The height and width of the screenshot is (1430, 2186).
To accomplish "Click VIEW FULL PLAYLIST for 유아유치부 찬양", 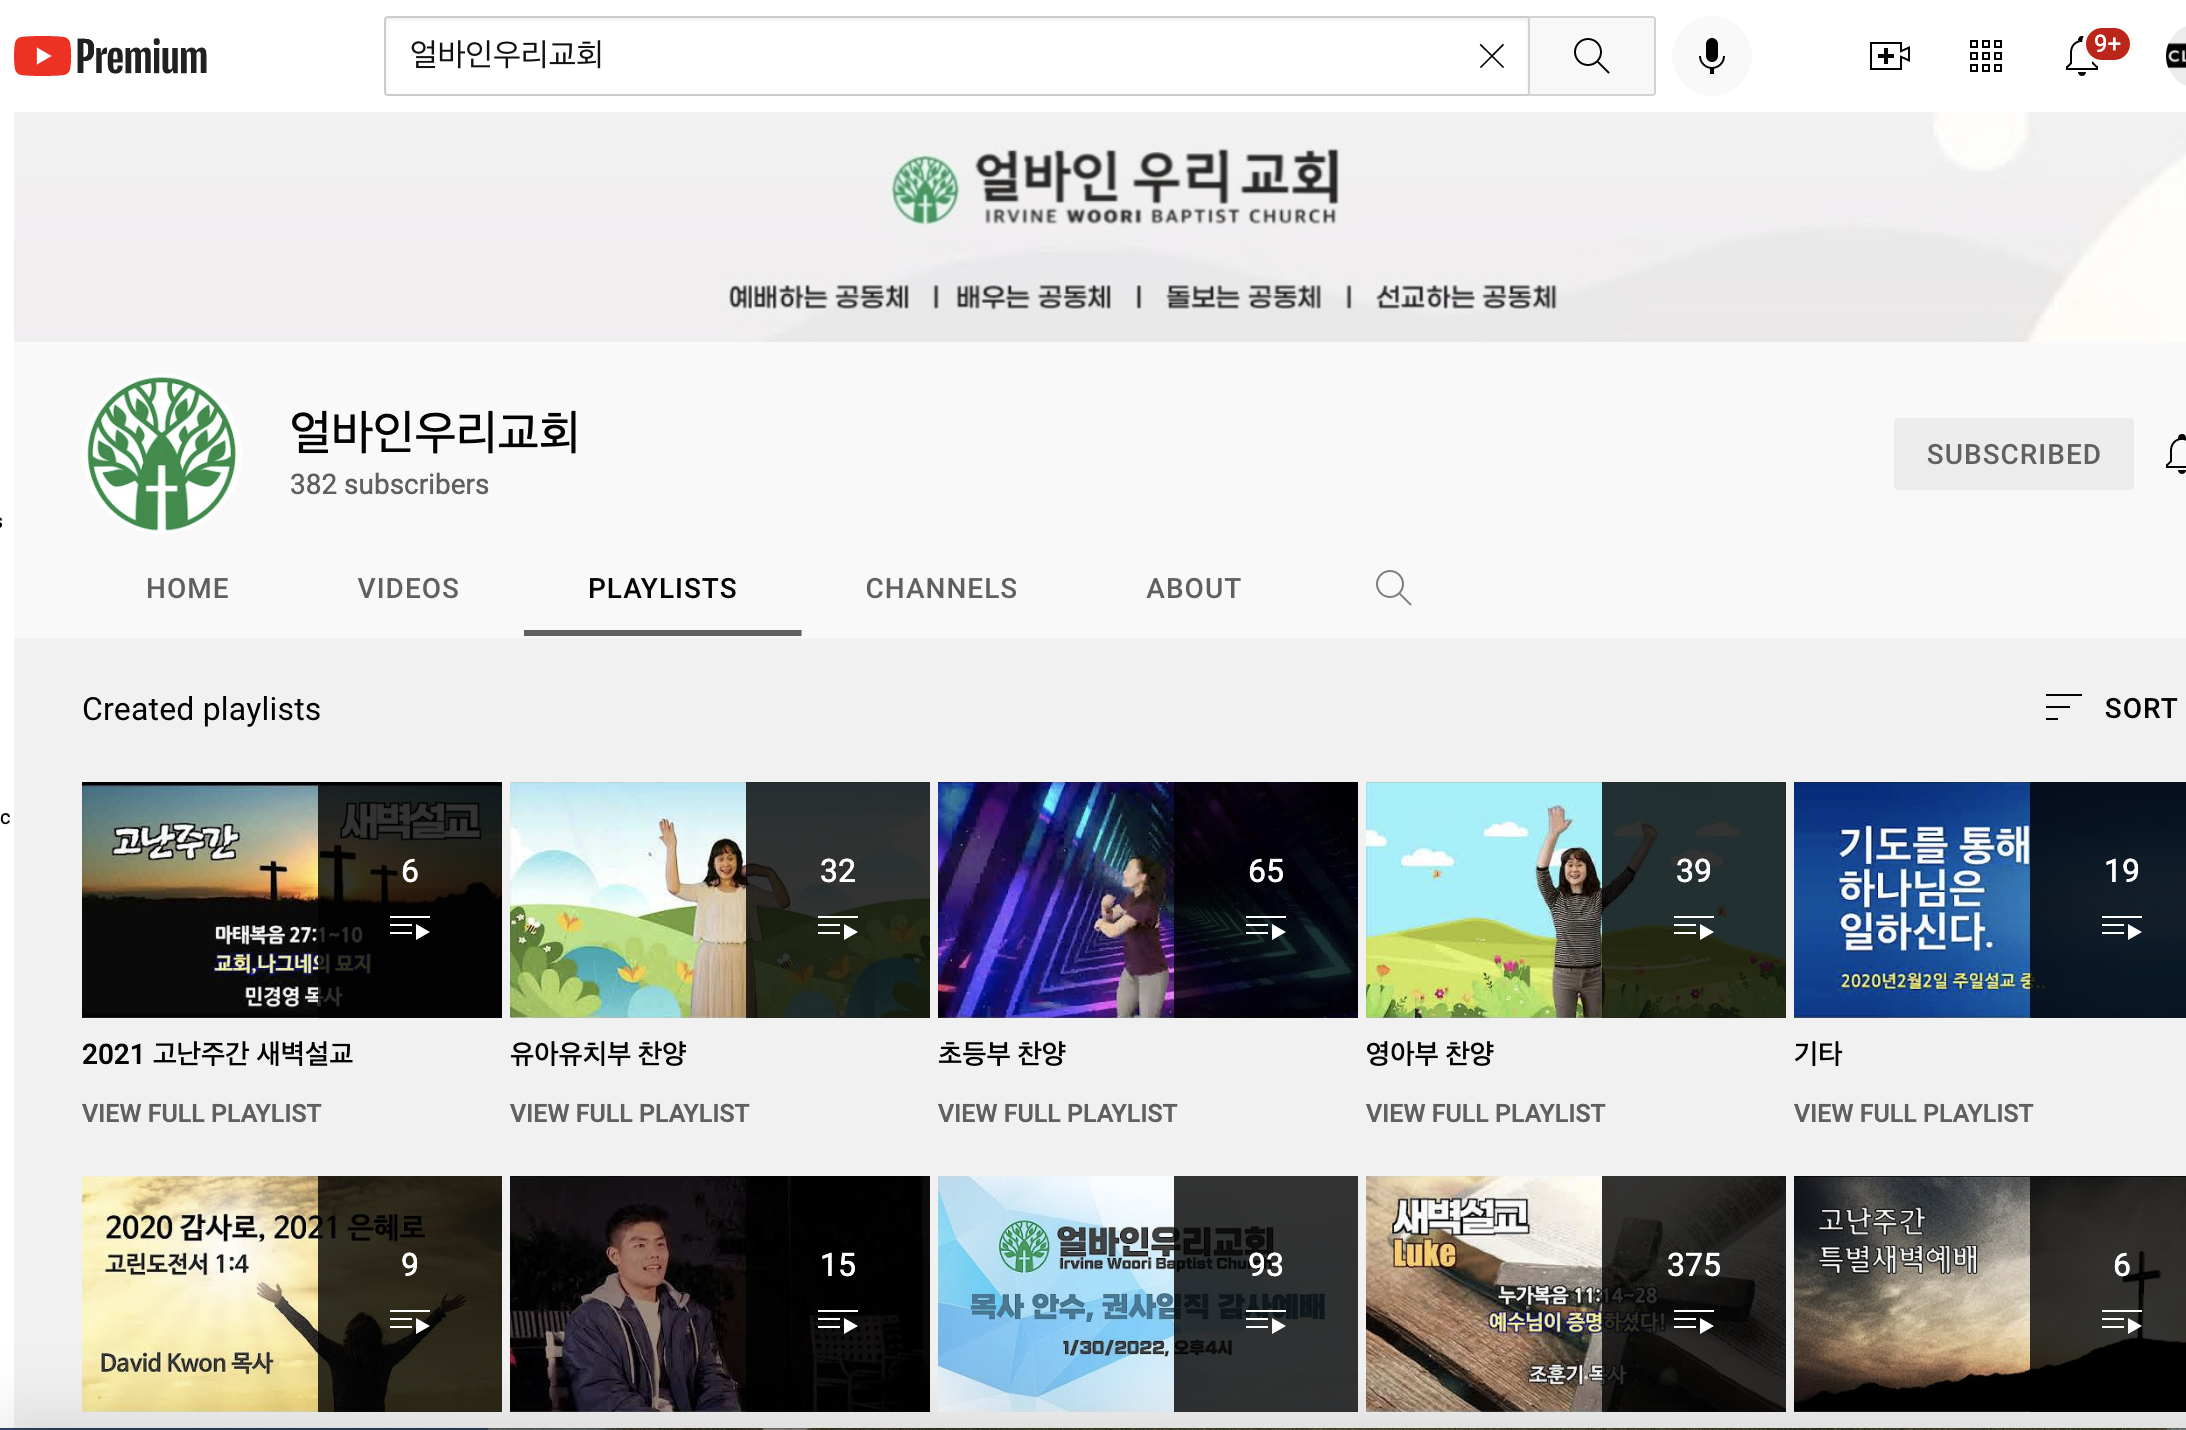I will coord(627,1112).
